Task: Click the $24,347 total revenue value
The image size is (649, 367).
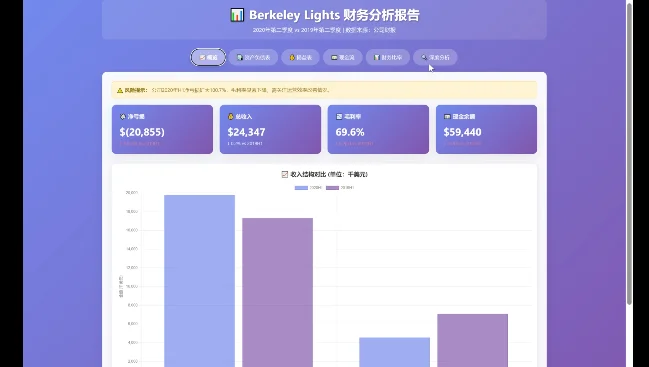Action: [247, 132]
